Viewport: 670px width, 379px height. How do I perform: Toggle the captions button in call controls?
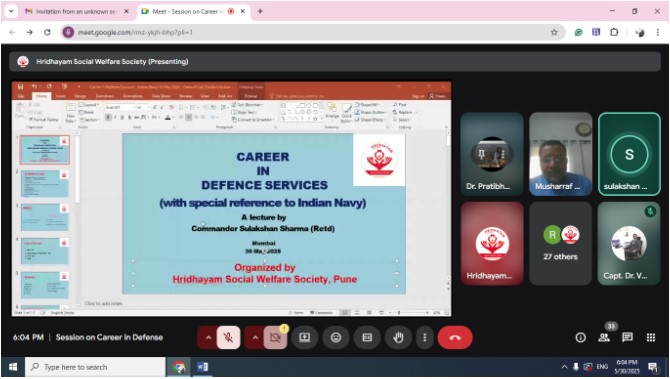pyautogui.click(x=367, y=338)
